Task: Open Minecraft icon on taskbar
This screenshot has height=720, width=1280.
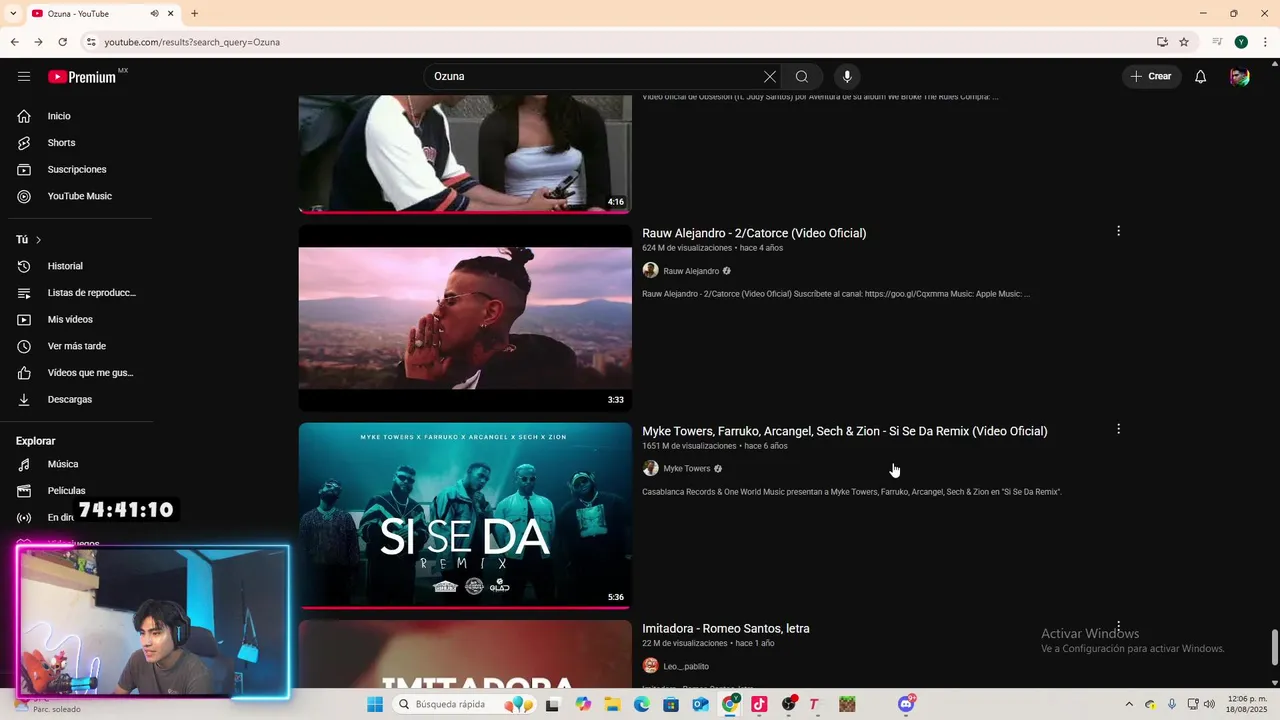Action: tap(847, 704)
